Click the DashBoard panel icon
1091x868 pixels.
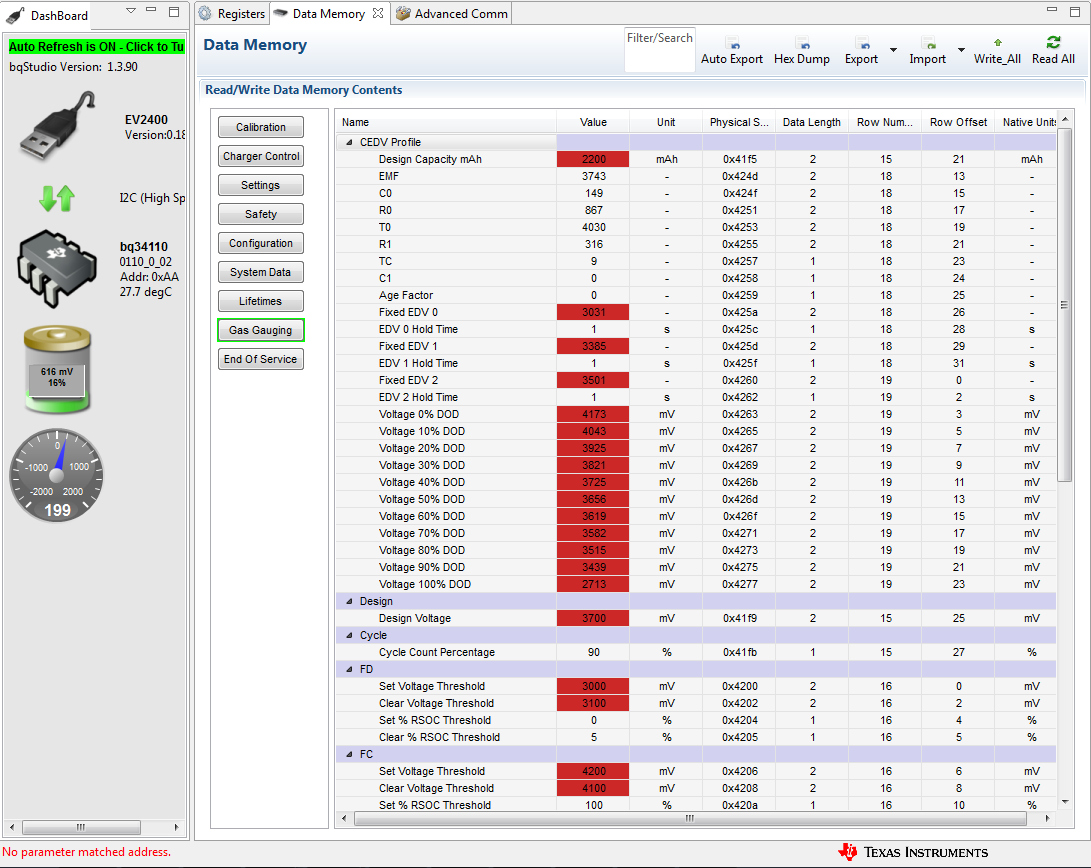pos(15,15)
